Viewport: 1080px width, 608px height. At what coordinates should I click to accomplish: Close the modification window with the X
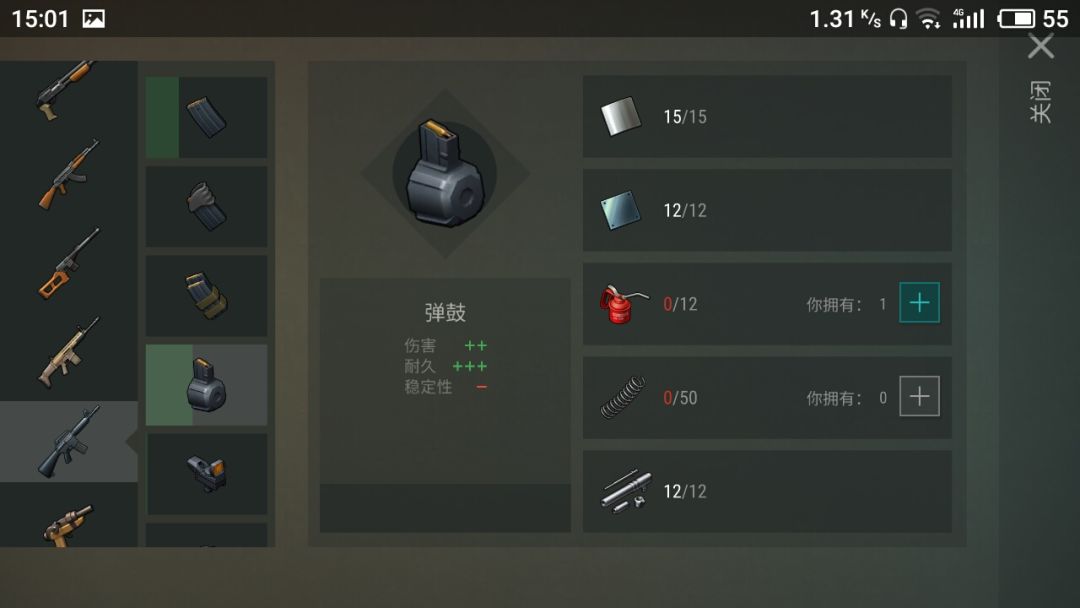pyautogui.click(x=1041, y=47)
